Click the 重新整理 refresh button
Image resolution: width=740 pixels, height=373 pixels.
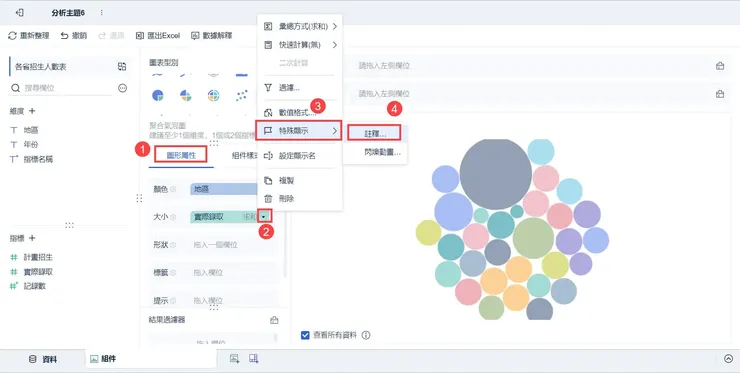(29, 35)
